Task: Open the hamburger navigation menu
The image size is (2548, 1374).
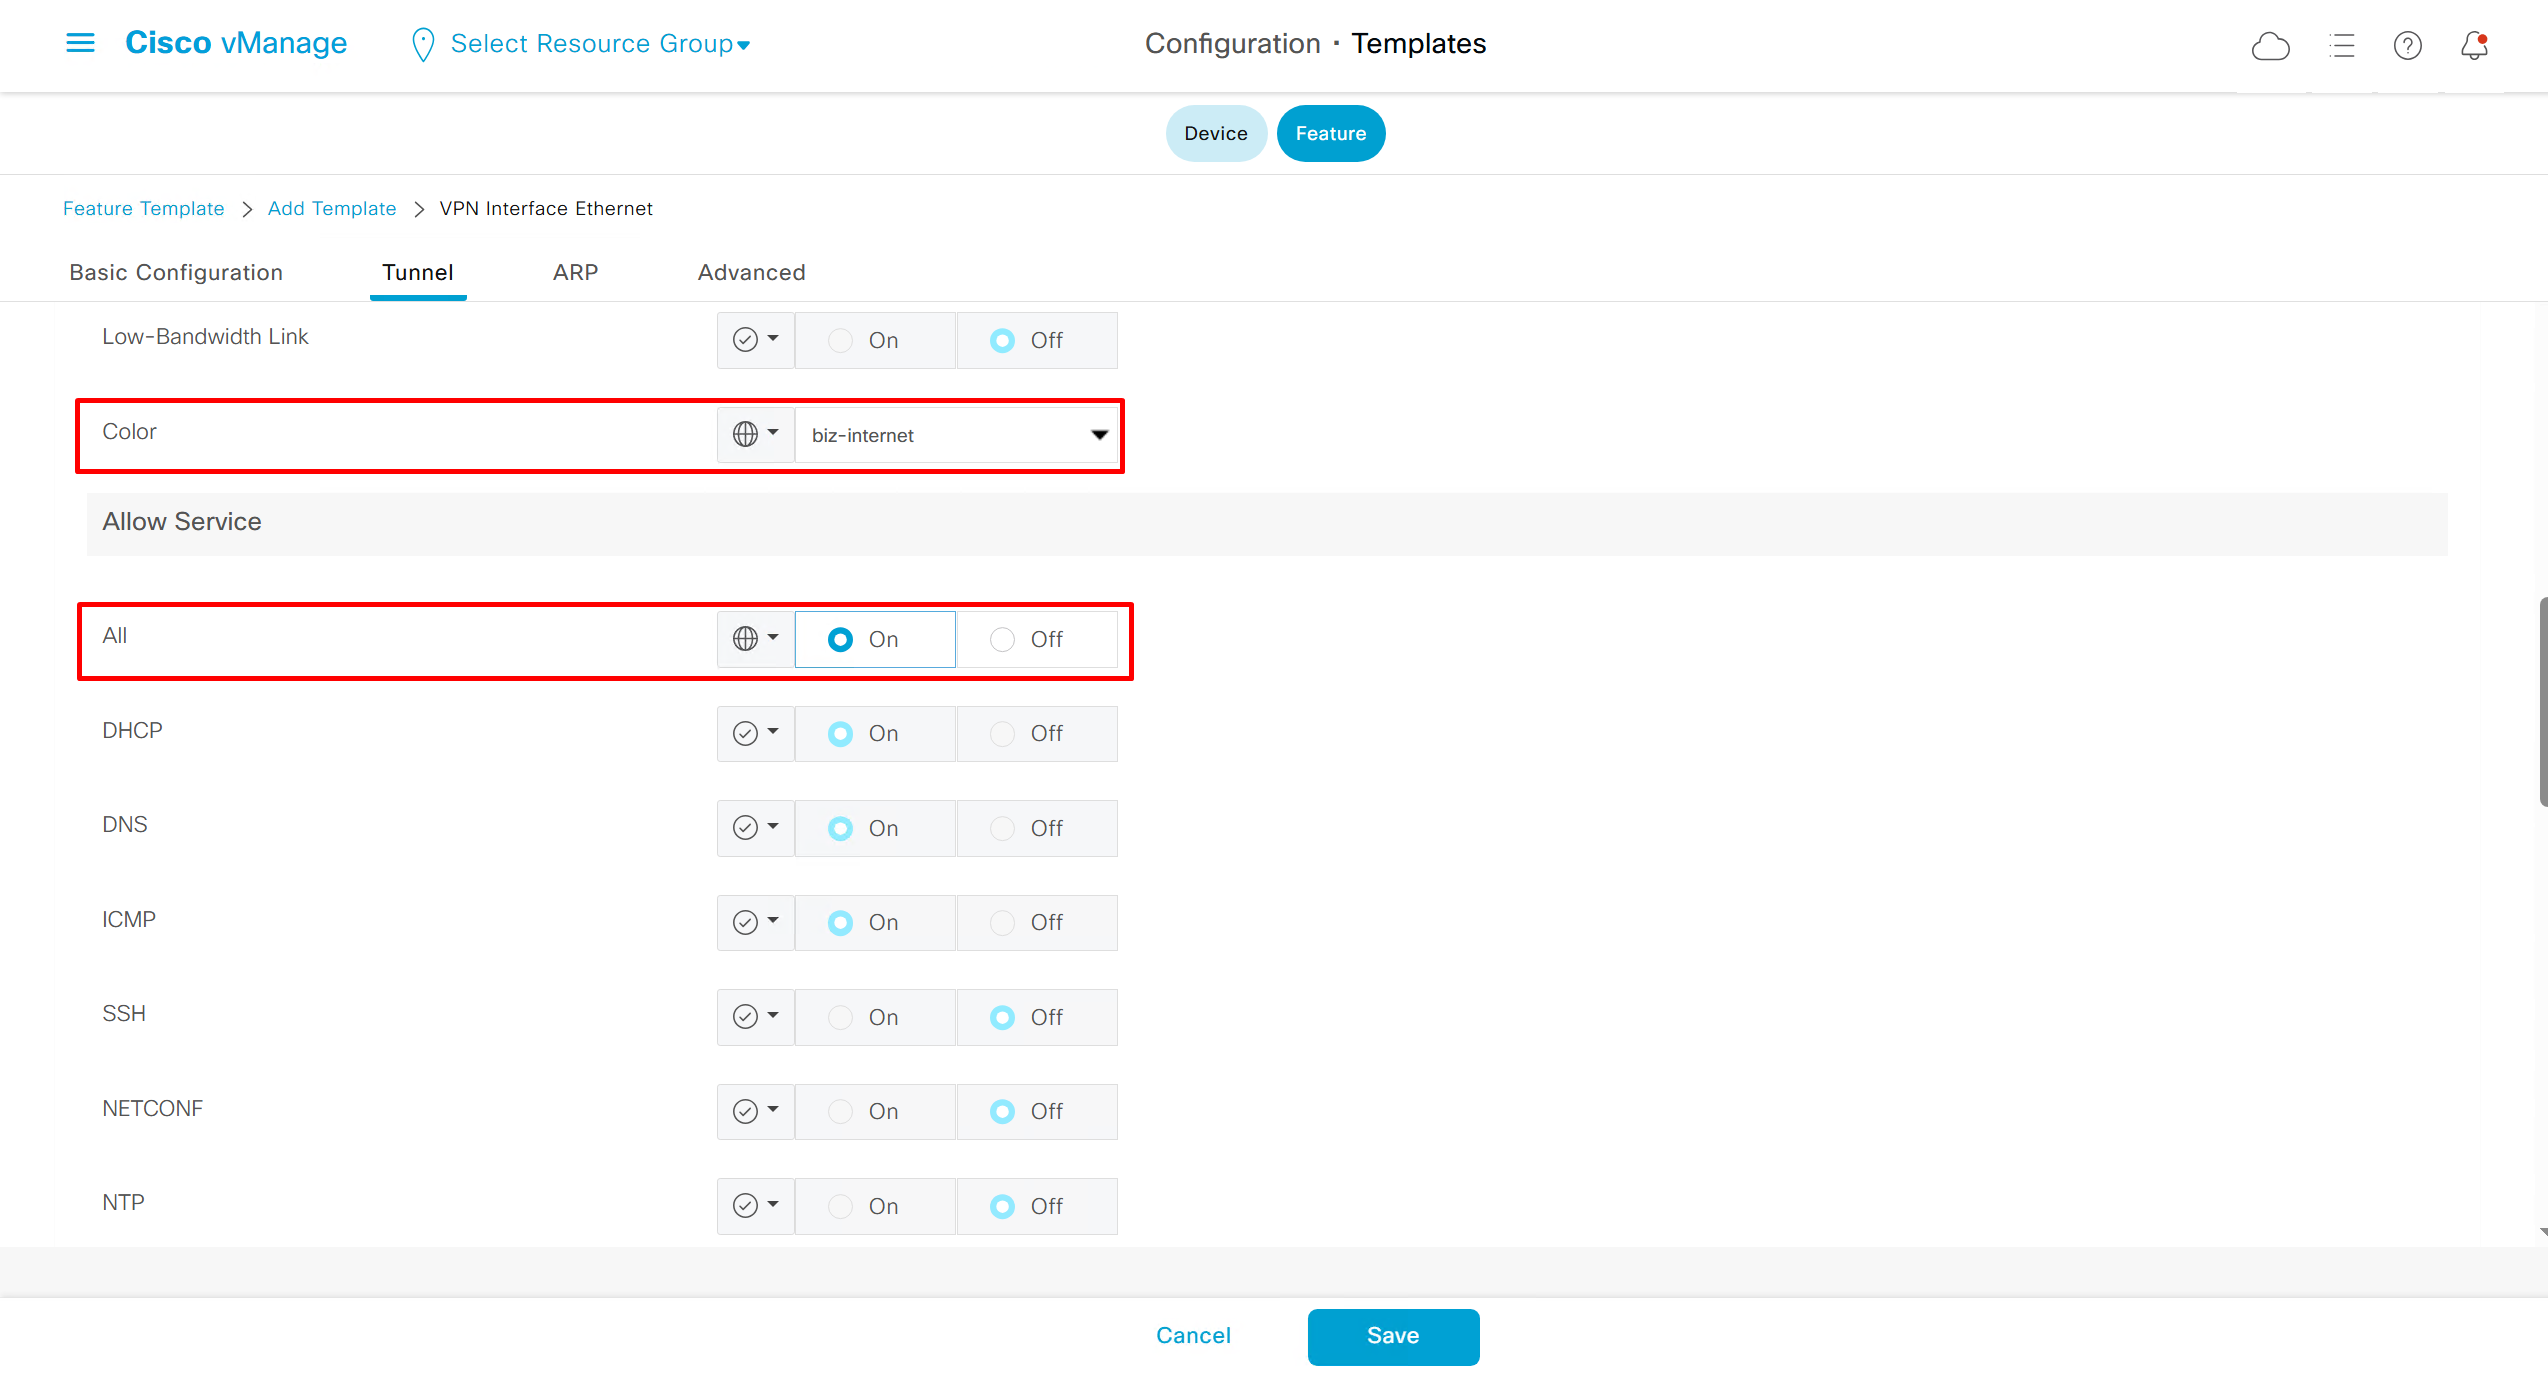Action: [80, 43]
